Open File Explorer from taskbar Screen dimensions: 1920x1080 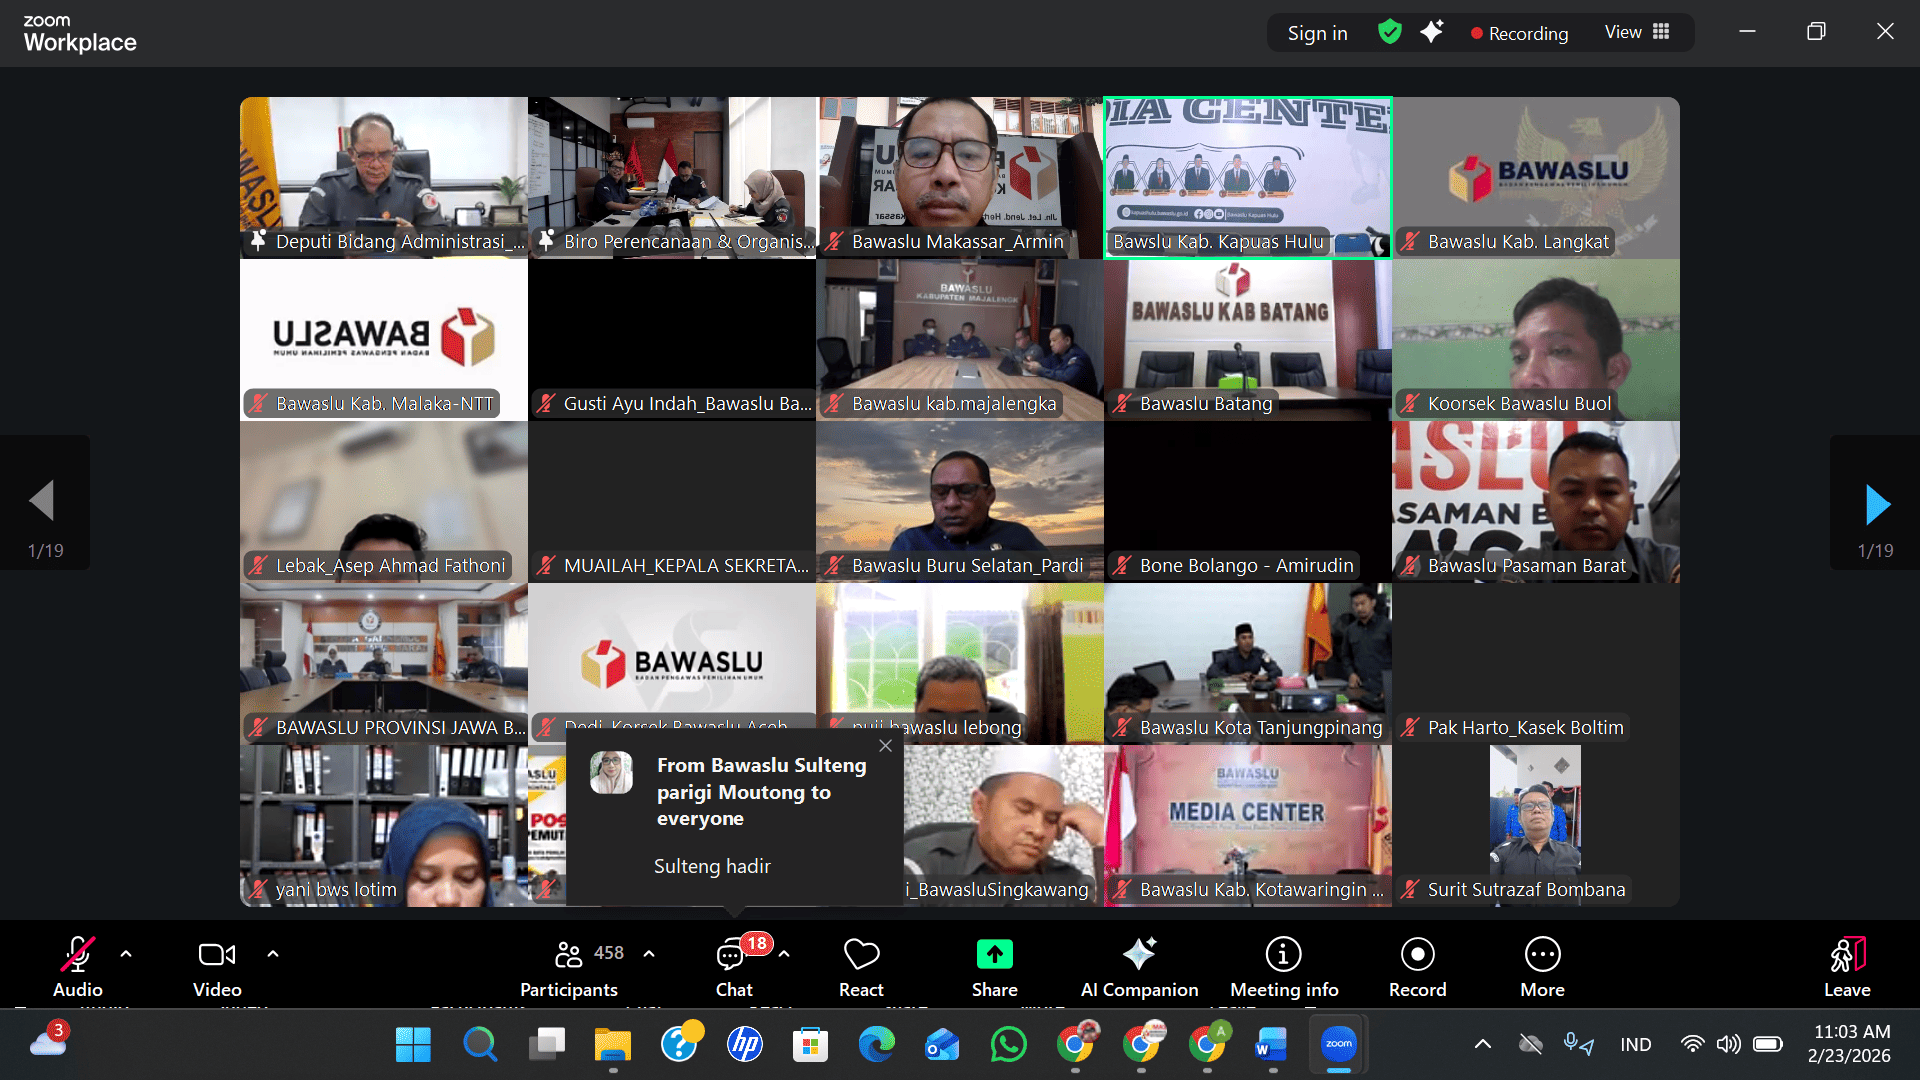point(612,1045)
